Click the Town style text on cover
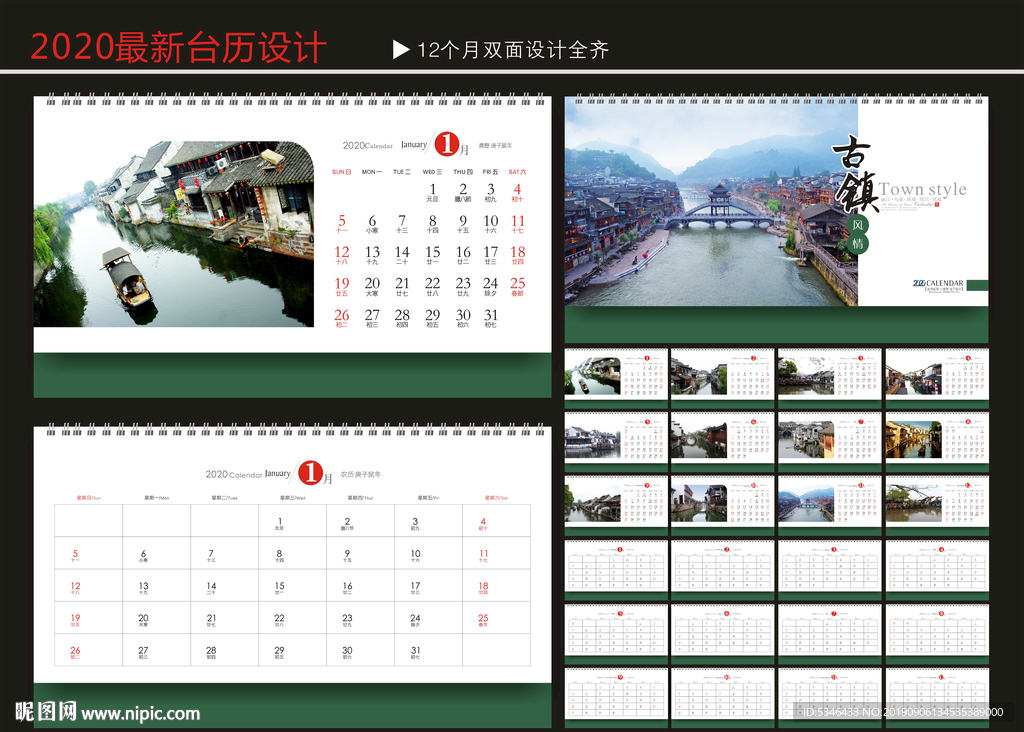Image resolution: width=1024 pixels, height=732 pixels. click(x=922, y=189)
